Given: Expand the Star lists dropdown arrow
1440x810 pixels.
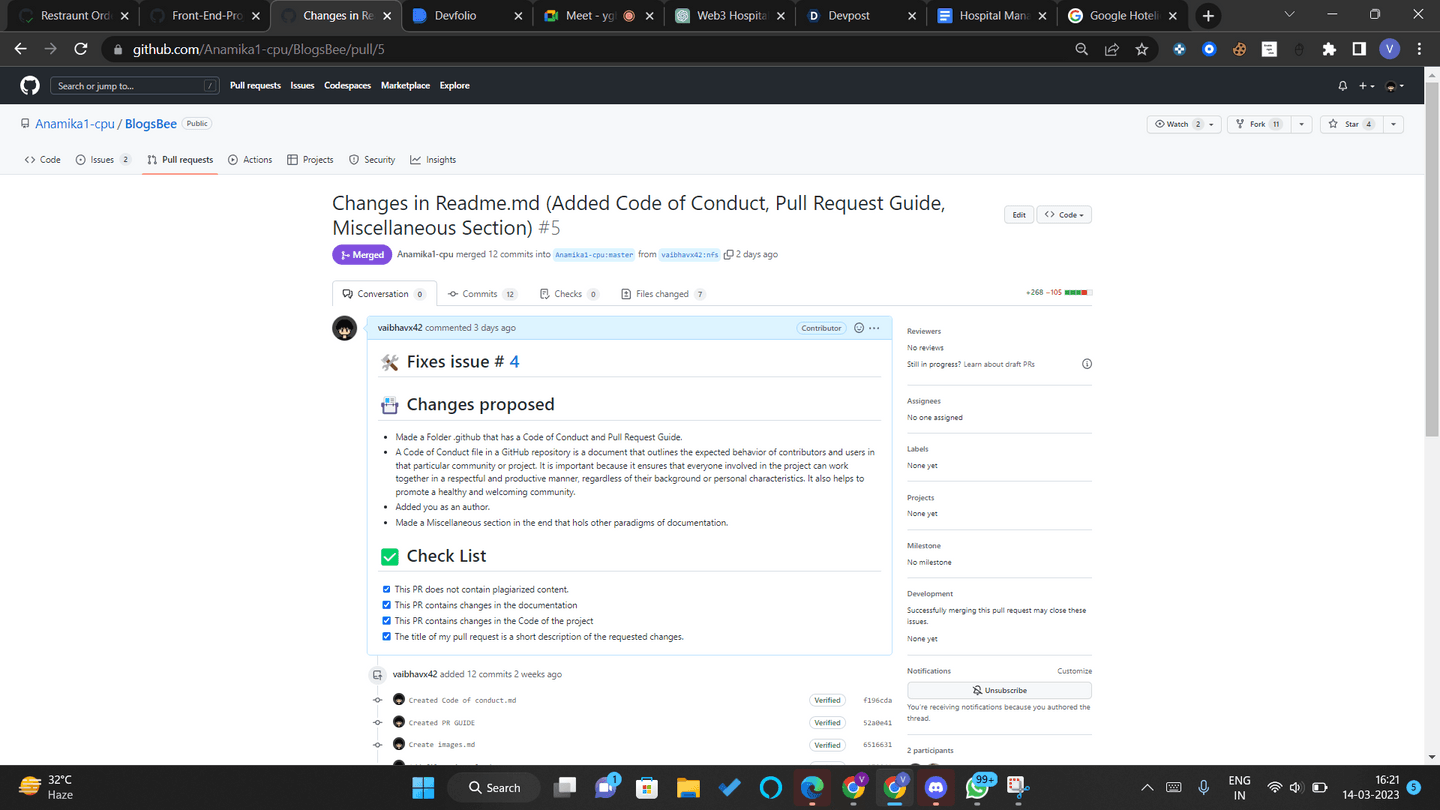Looking at the screenshot, I should coord(1393,124).
